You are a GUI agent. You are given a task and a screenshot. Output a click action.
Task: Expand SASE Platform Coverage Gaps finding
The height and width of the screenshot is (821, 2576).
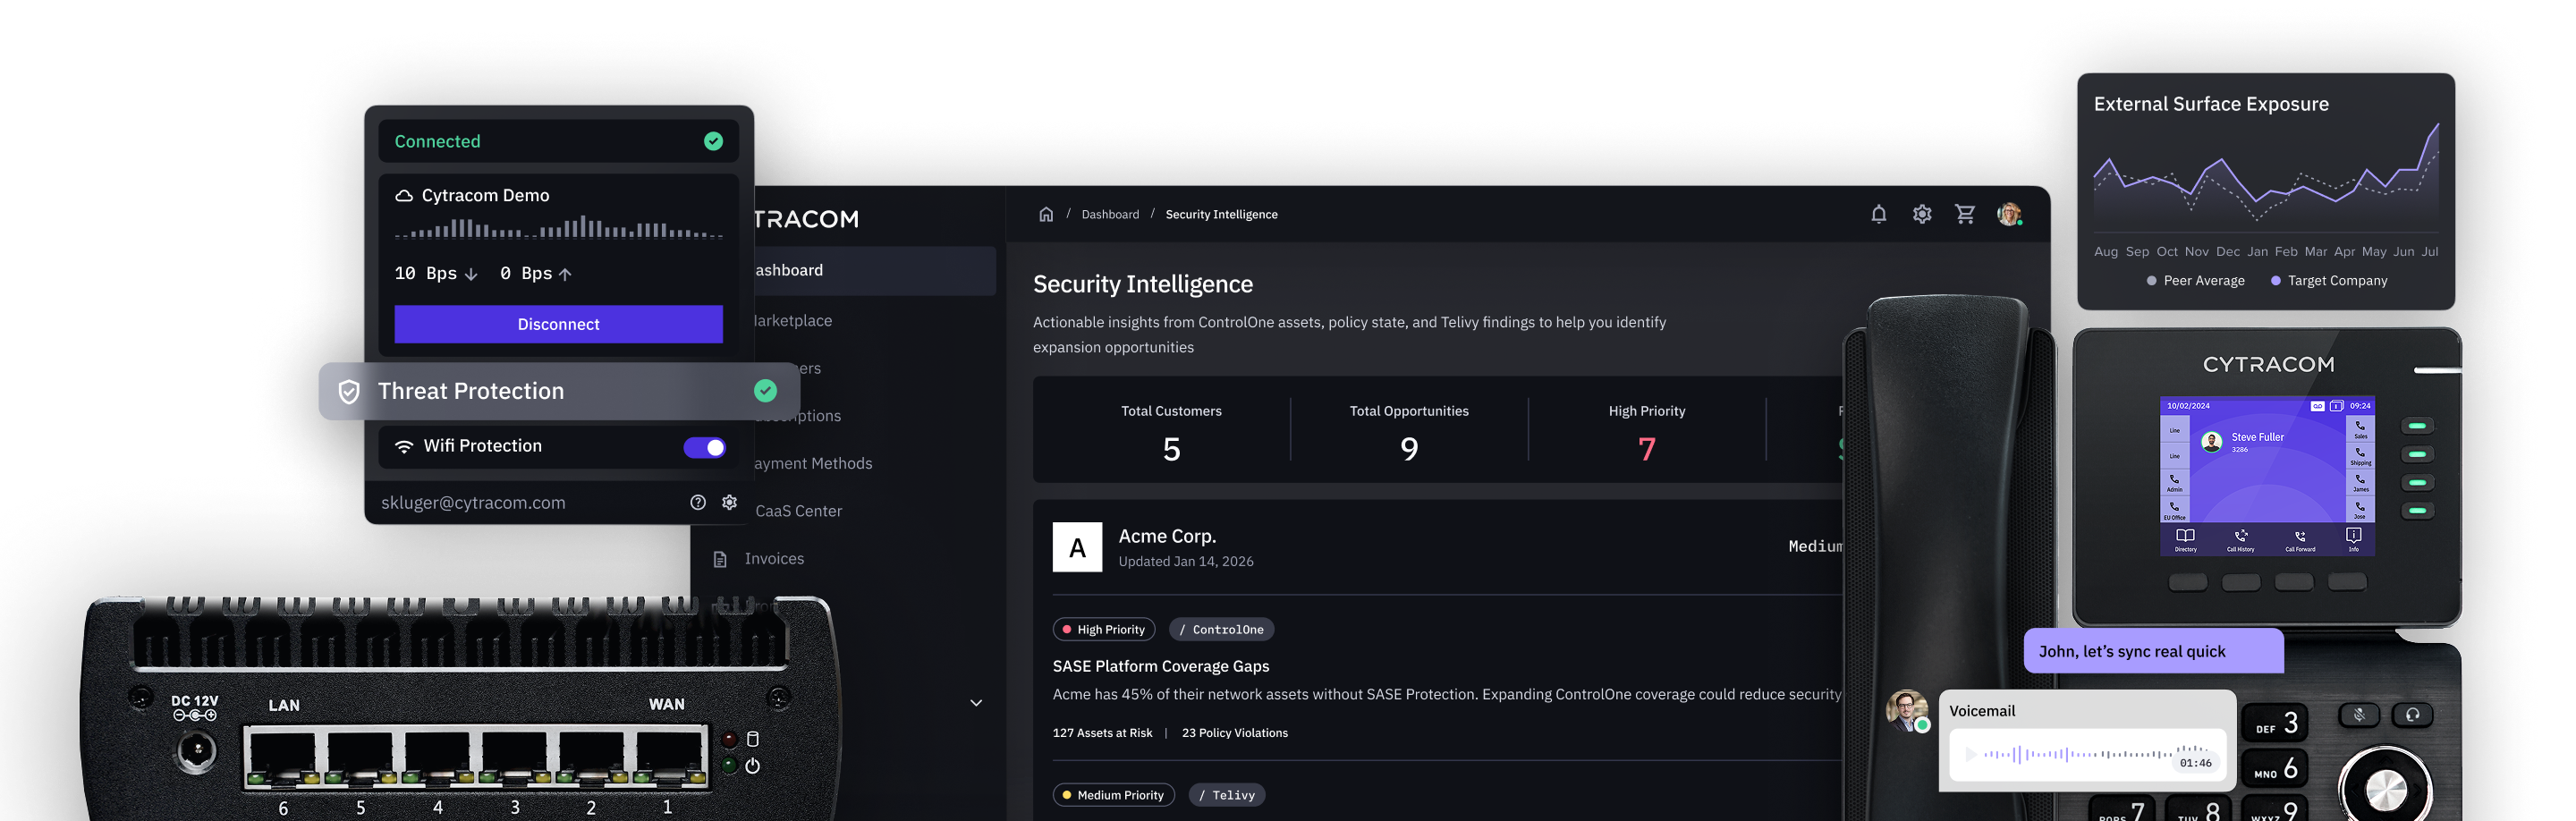coord(1160,666)
